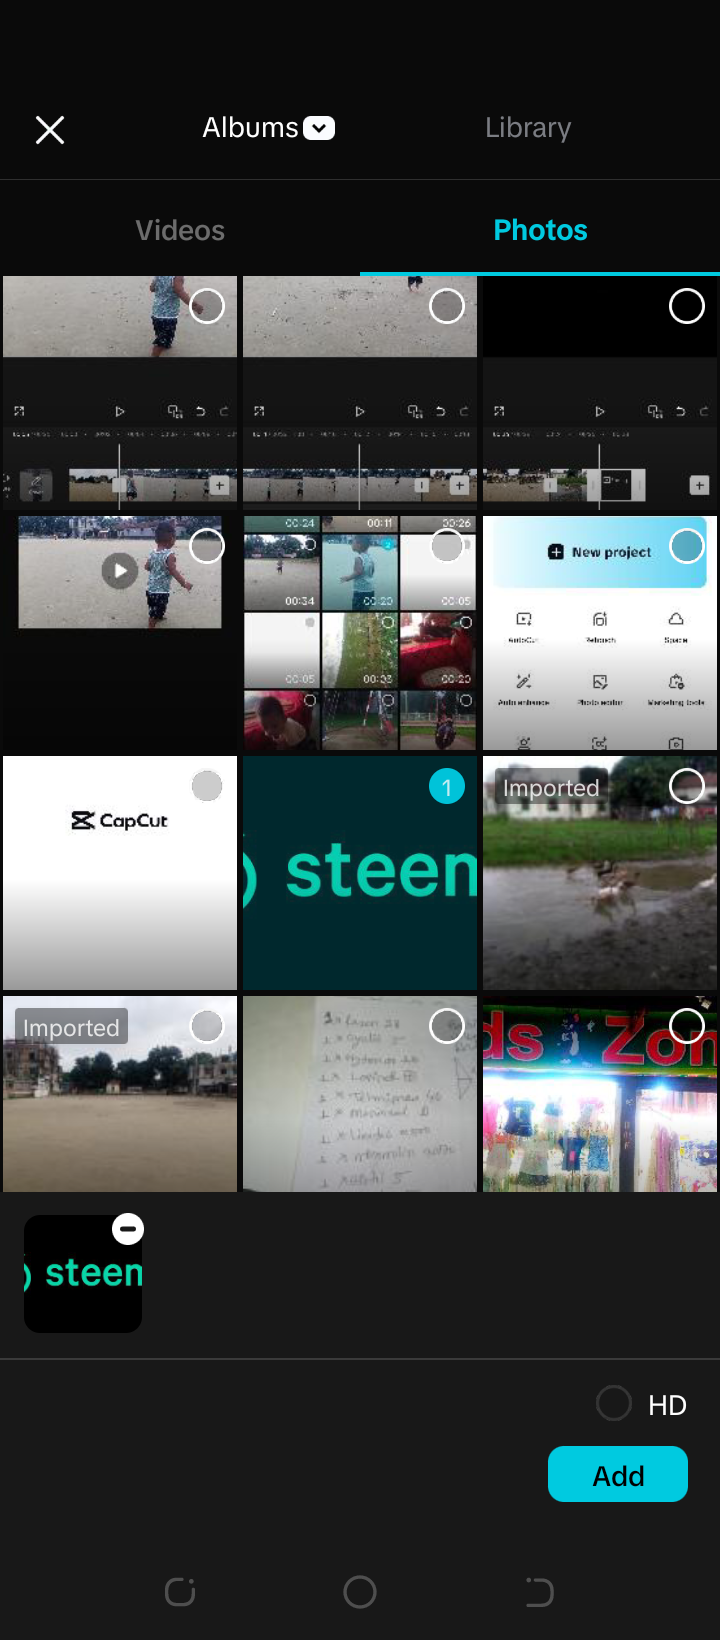Close the media picker with the X icon

50,129
